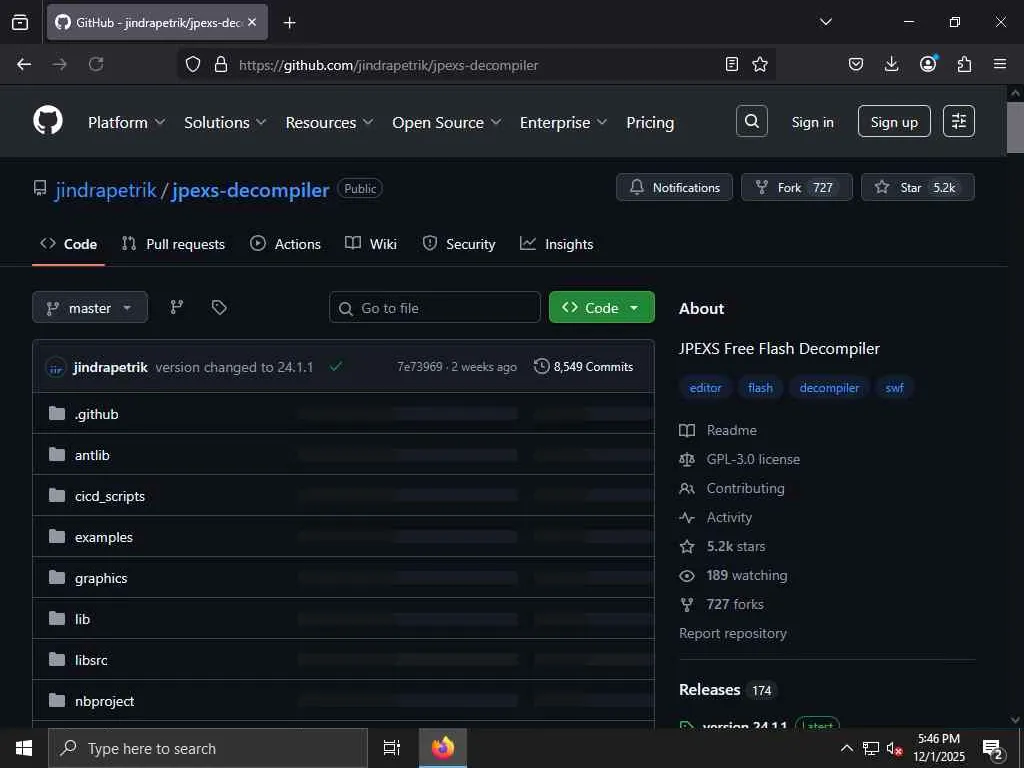Click the Sign up button
Viewport: 1024px width, 768px height.
[x=894, y=121]
